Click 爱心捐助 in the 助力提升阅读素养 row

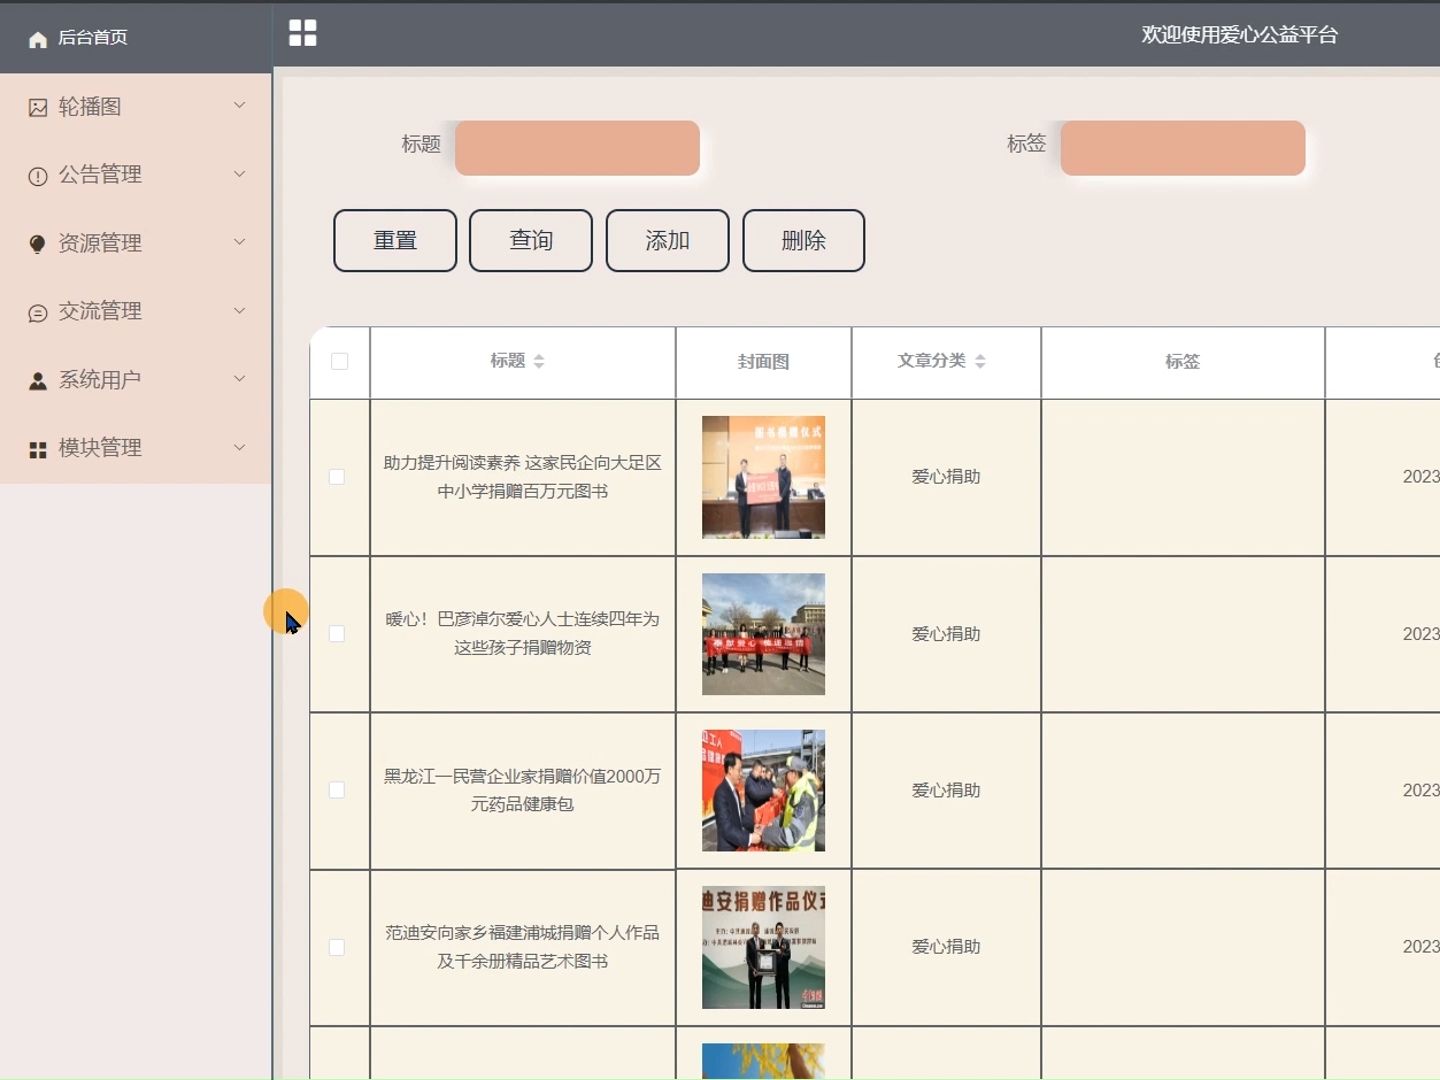[x=946, y=477]
